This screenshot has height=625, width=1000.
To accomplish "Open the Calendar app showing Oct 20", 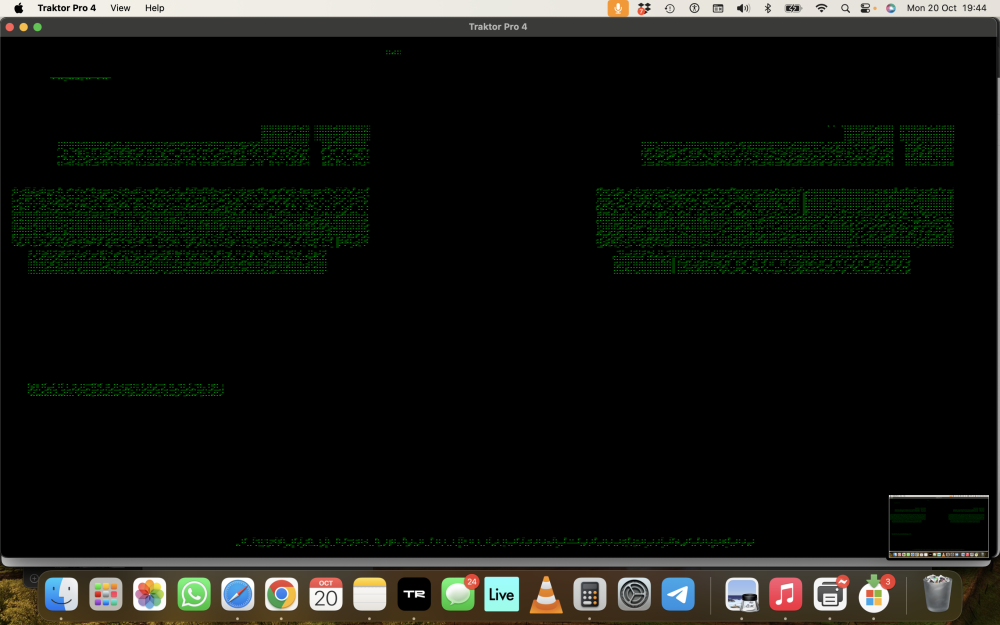I will point(325,594).
